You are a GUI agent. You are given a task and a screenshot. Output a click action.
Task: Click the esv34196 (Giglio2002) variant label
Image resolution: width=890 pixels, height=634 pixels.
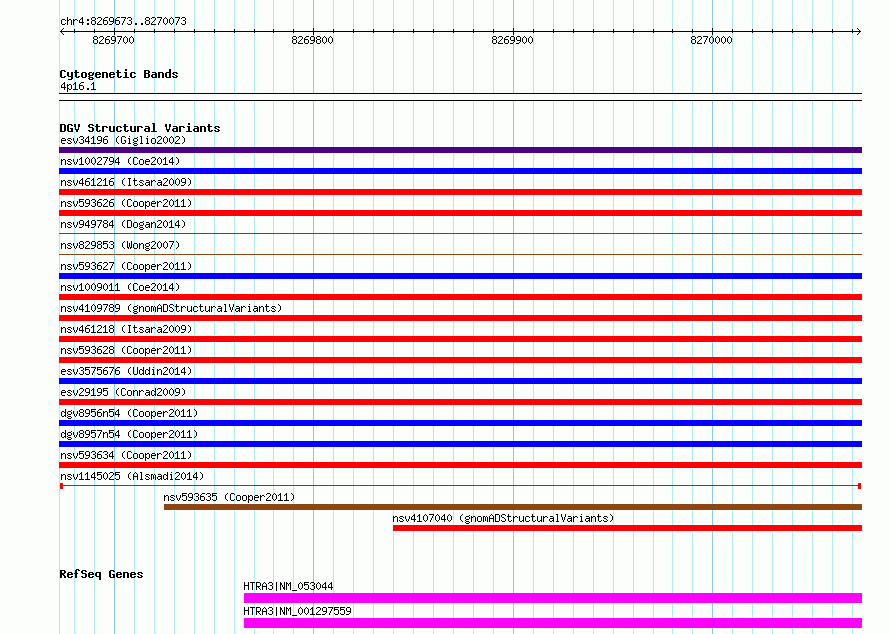(123, 140)
